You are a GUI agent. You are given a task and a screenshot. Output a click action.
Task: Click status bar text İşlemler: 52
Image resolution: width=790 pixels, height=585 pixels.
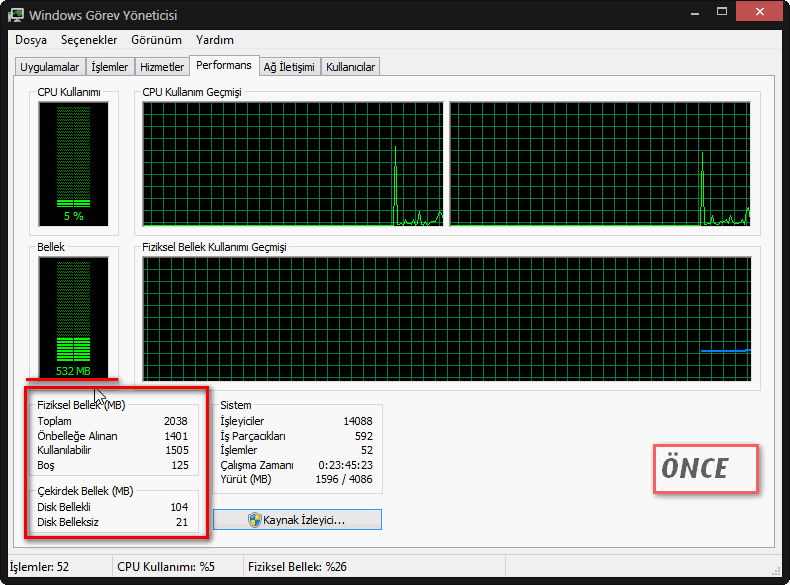tap(39, 567)
